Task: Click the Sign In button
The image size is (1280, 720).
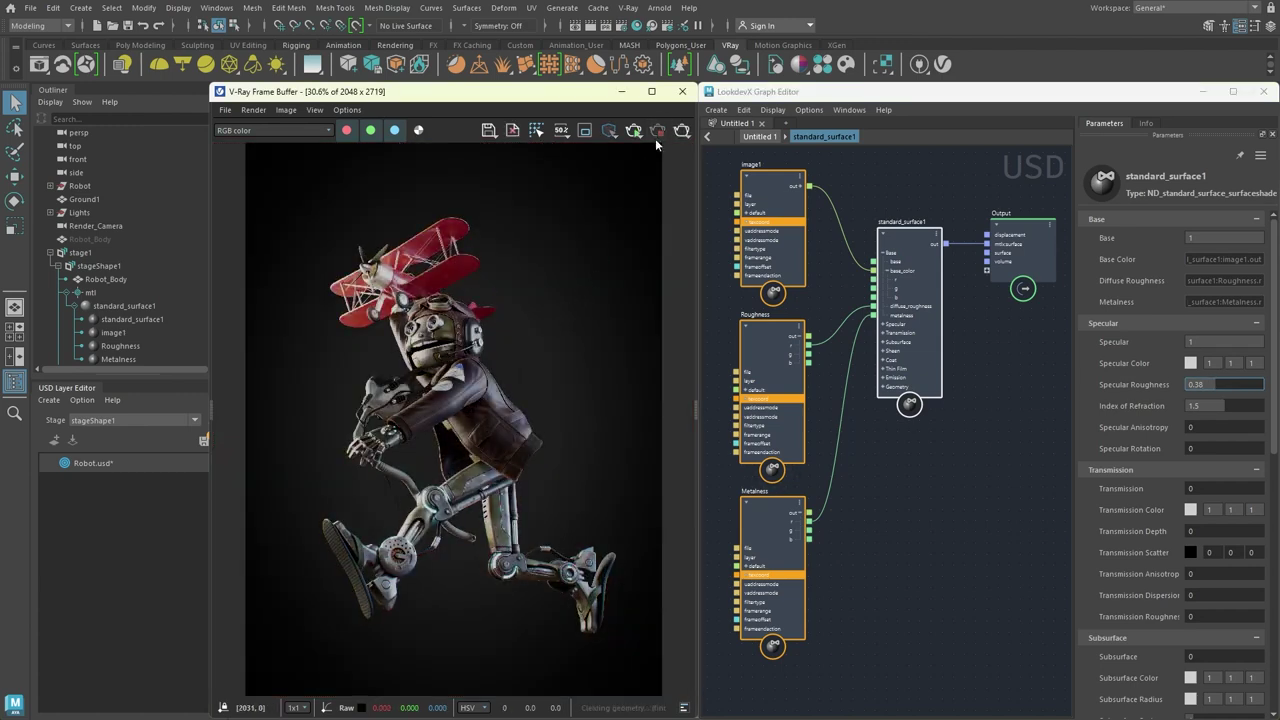Action: tap(775, 25)
